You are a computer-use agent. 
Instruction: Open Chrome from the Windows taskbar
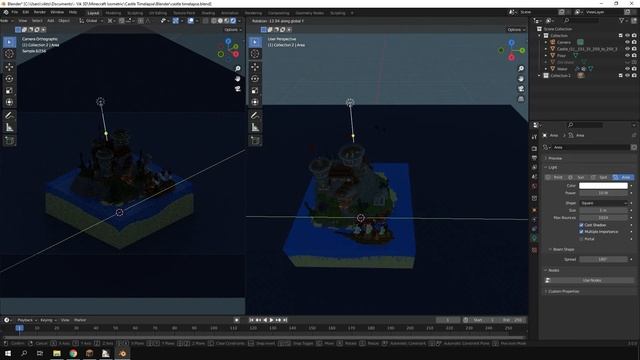pyautogui.click(x=73, y=353)
